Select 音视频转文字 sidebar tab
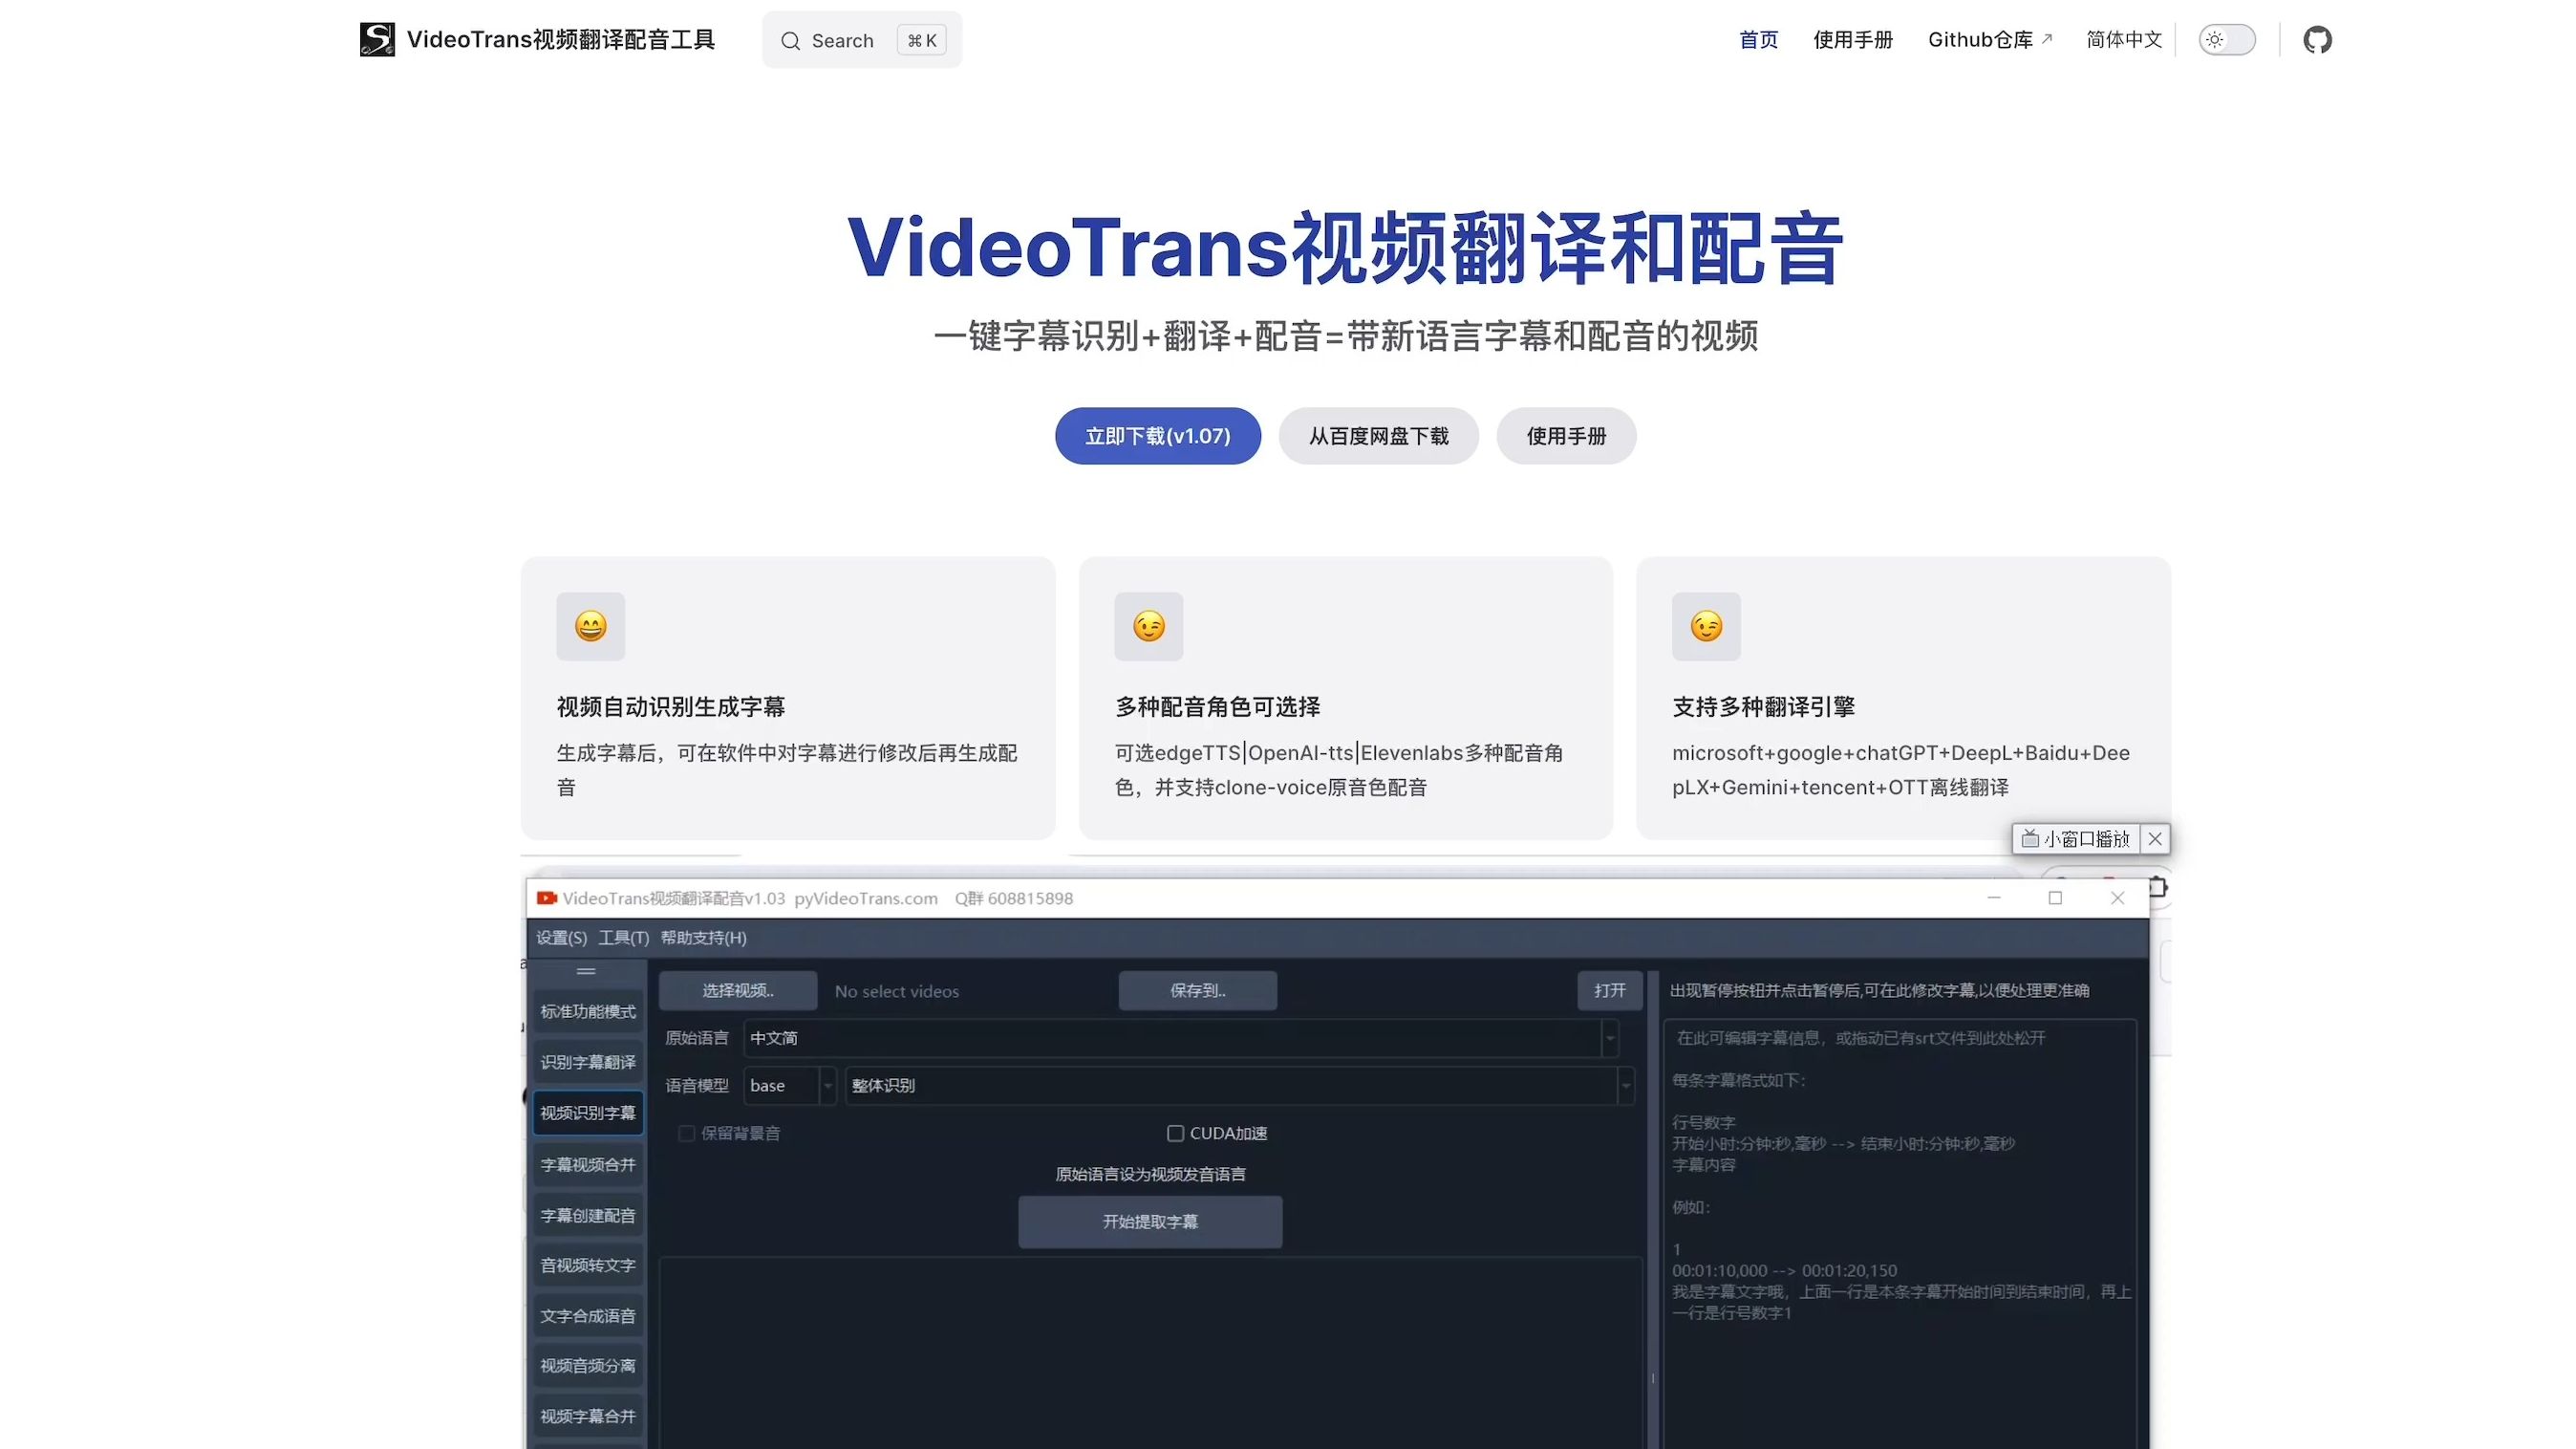This screenshot has height=1449, width=2576. click(588, 1265)
